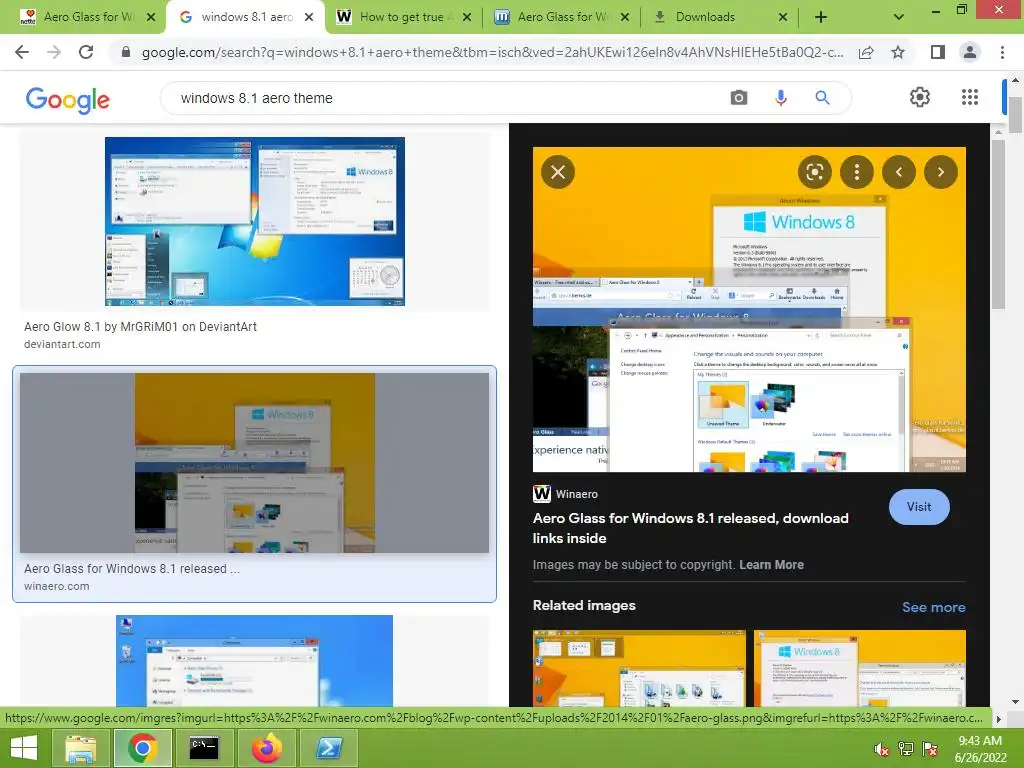This screenshot has height=768, width=1024.
Task: Show next image in preview
Action: [940, 172]
